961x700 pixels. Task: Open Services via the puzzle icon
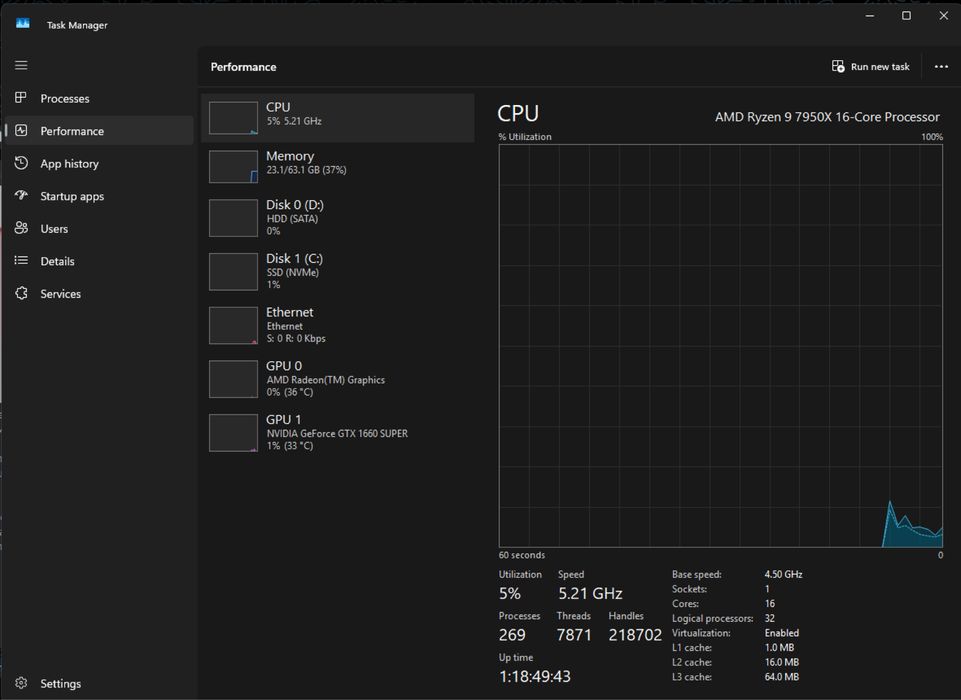tap(21, 294)
